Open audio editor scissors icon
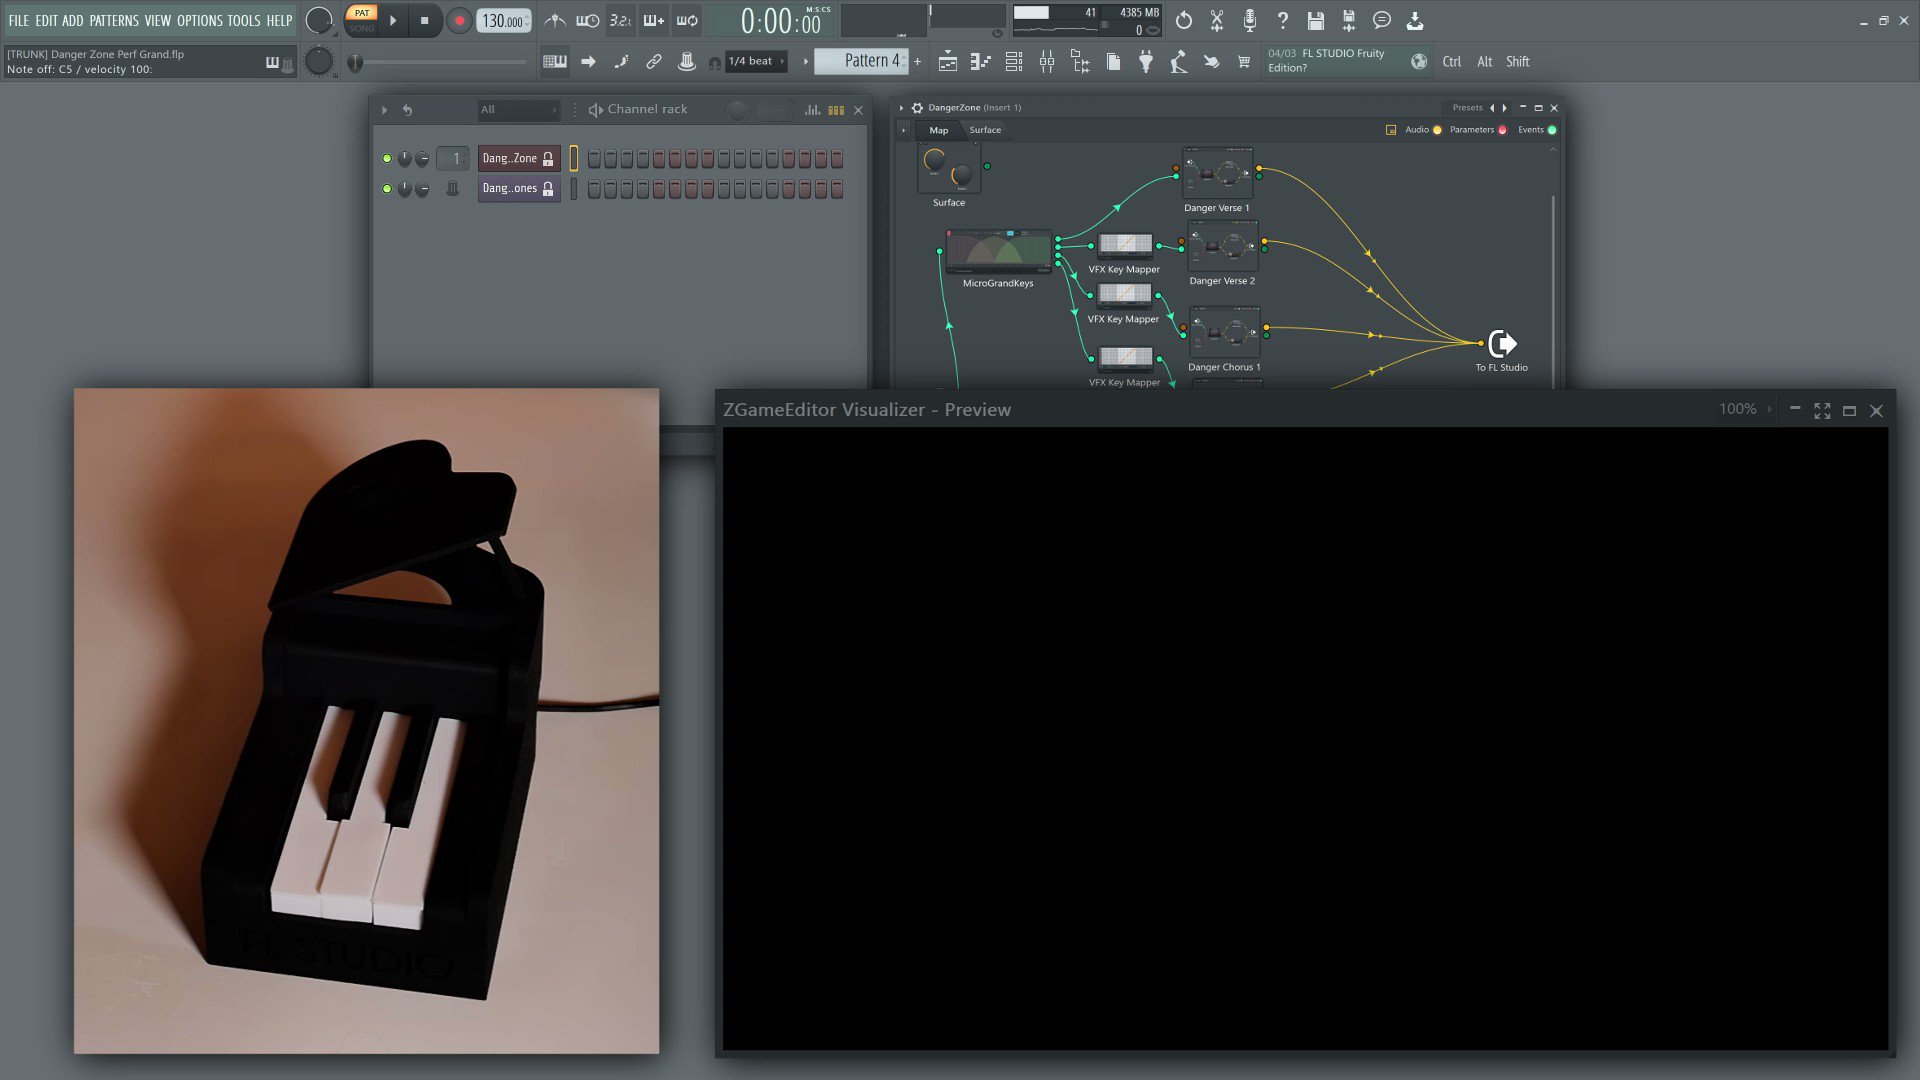The image size is (1920, 1080). click(1217, 20)
